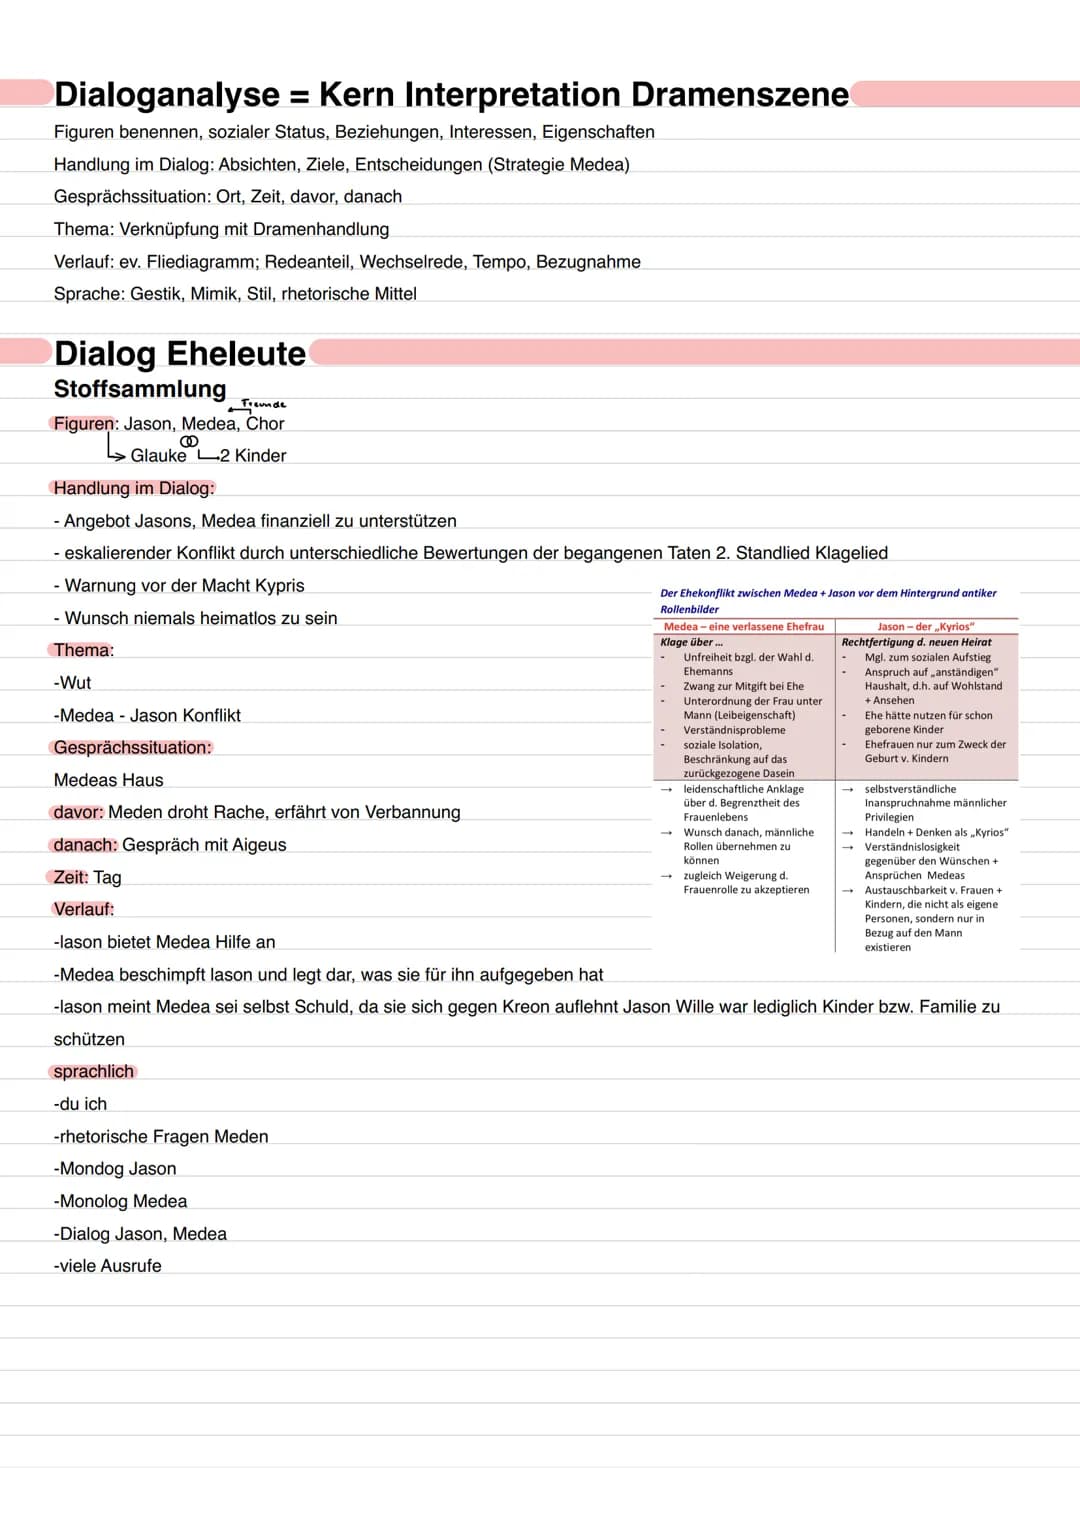Click the handwritten 'Fremde' annotation
The width and height of the screenshot is (1080, 1527).
(x=264, y=404)
